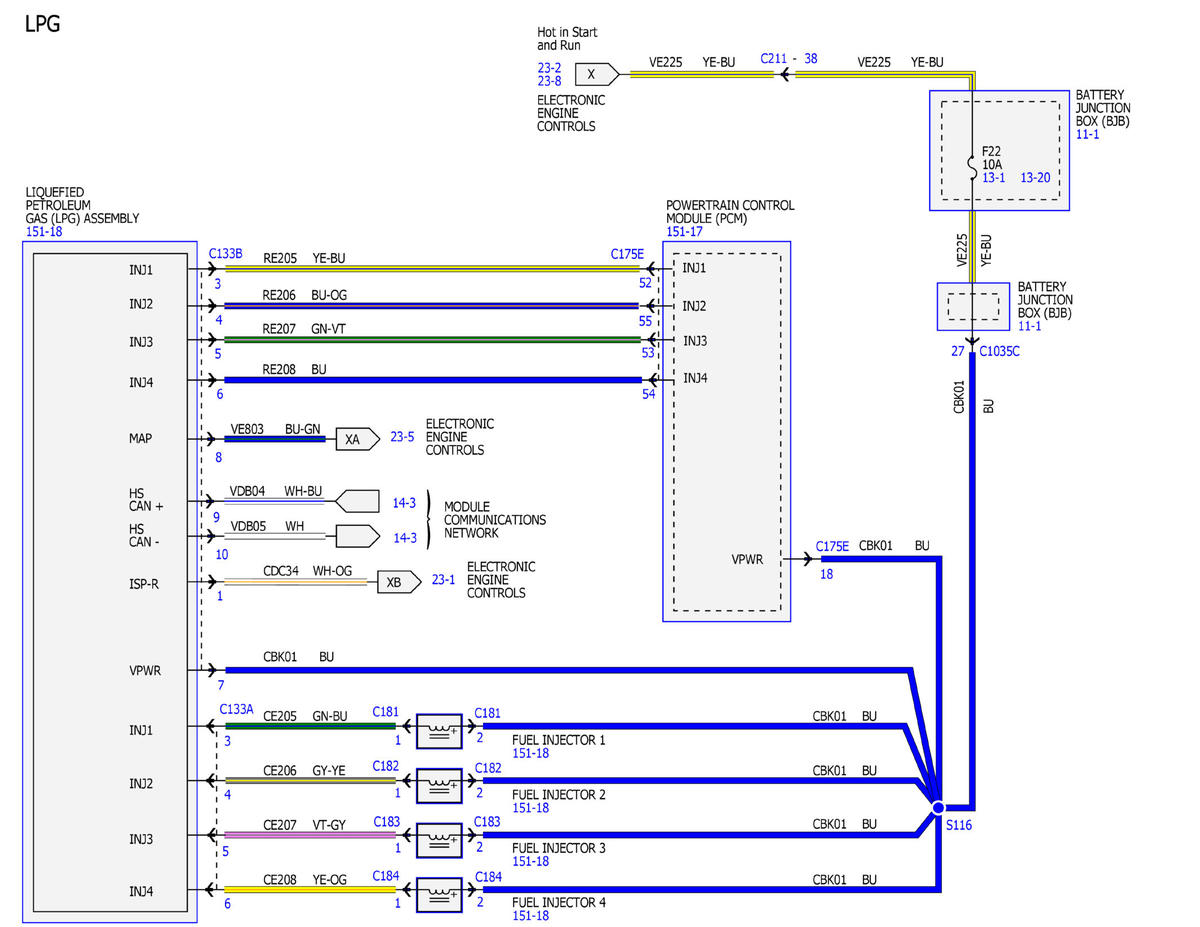Click the S116 splice dot
The image size is (1200, 927).
[x=938, y=807]
